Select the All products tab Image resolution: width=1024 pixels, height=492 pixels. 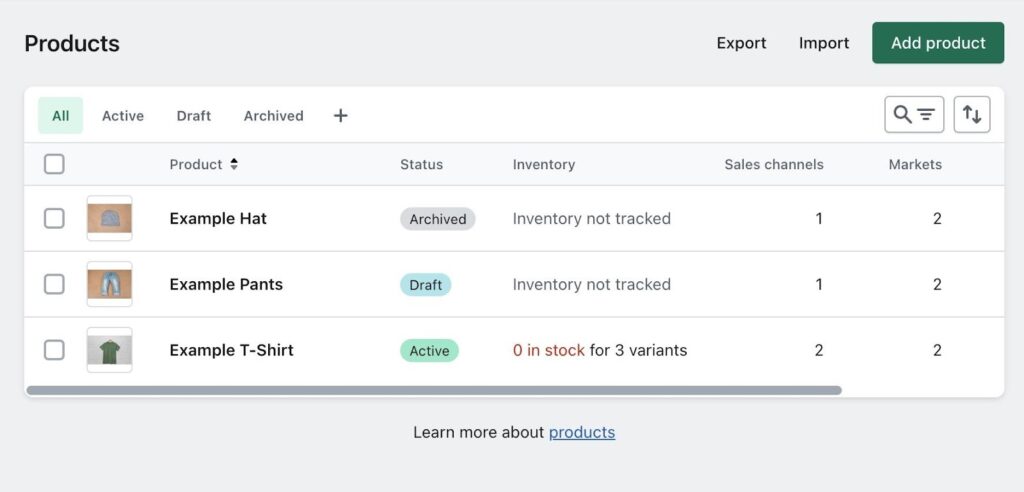pyautogui.click(x=60, y=116)
